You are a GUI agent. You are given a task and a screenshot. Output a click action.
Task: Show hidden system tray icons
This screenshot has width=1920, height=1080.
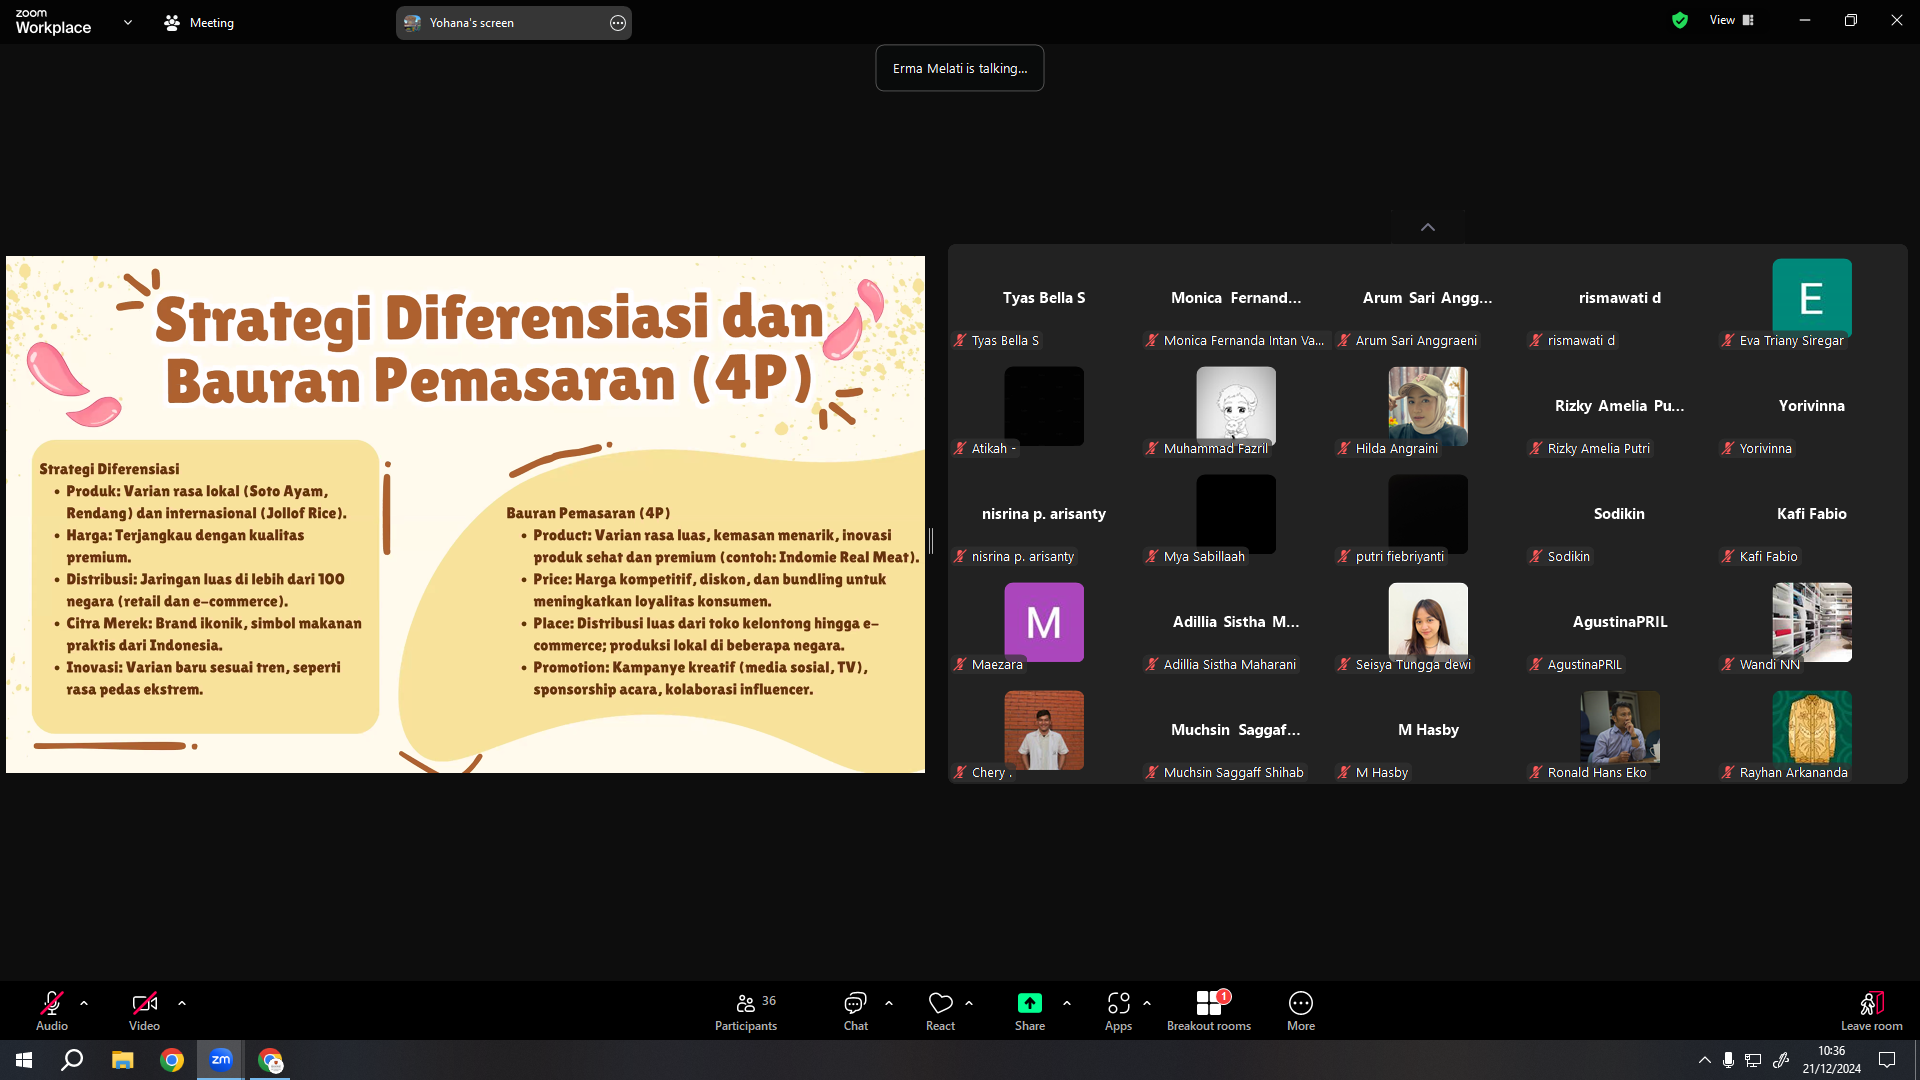pyautogui.click(x=1704, y=1060)
